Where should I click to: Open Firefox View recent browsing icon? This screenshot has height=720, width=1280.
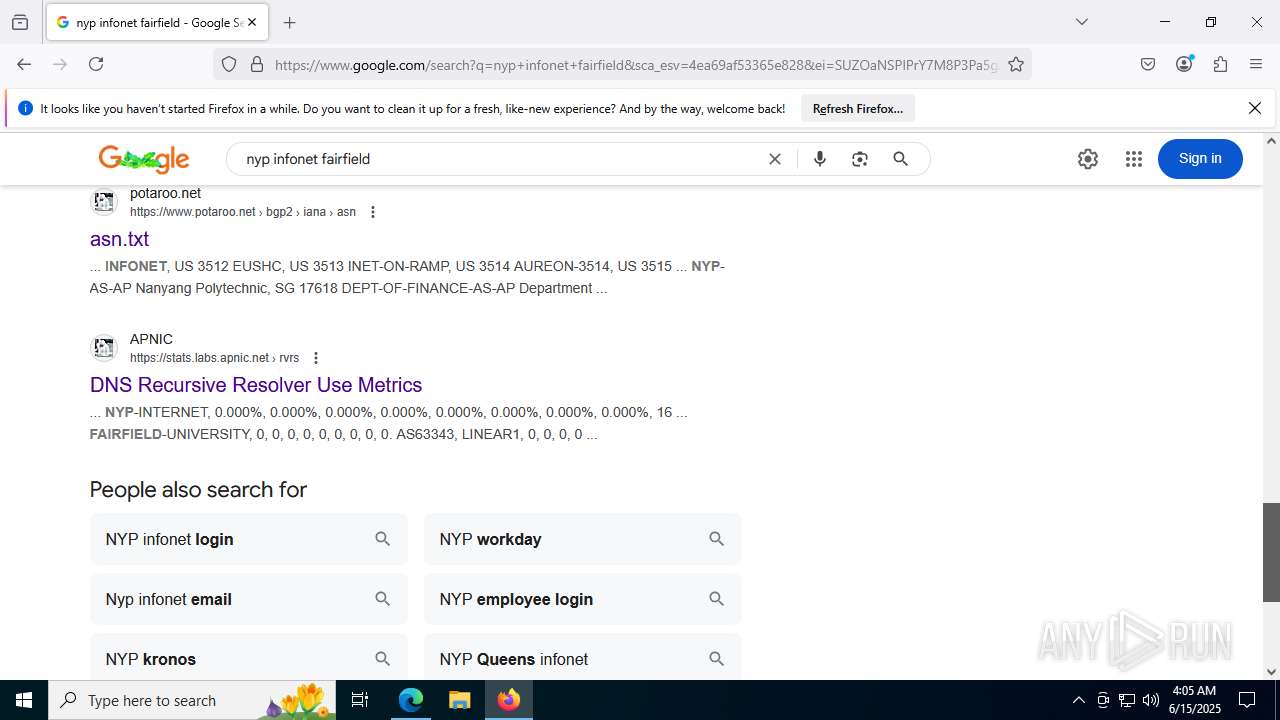coord(20,22)
